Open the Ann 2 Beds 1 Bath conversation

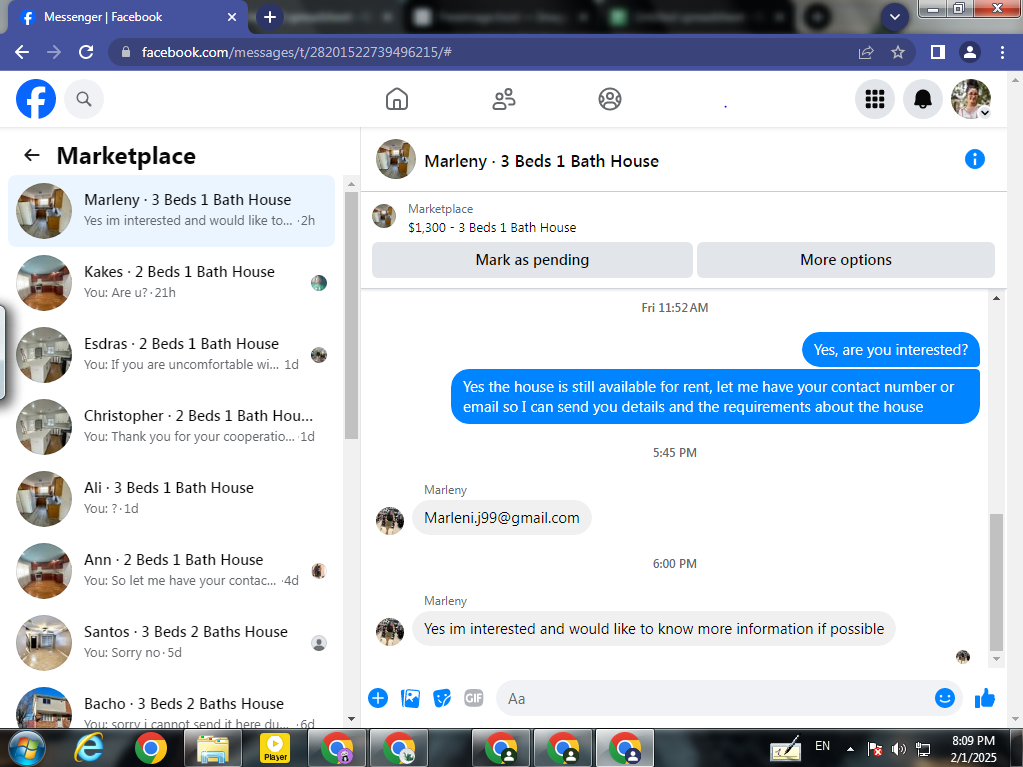[x=171, y=571]
